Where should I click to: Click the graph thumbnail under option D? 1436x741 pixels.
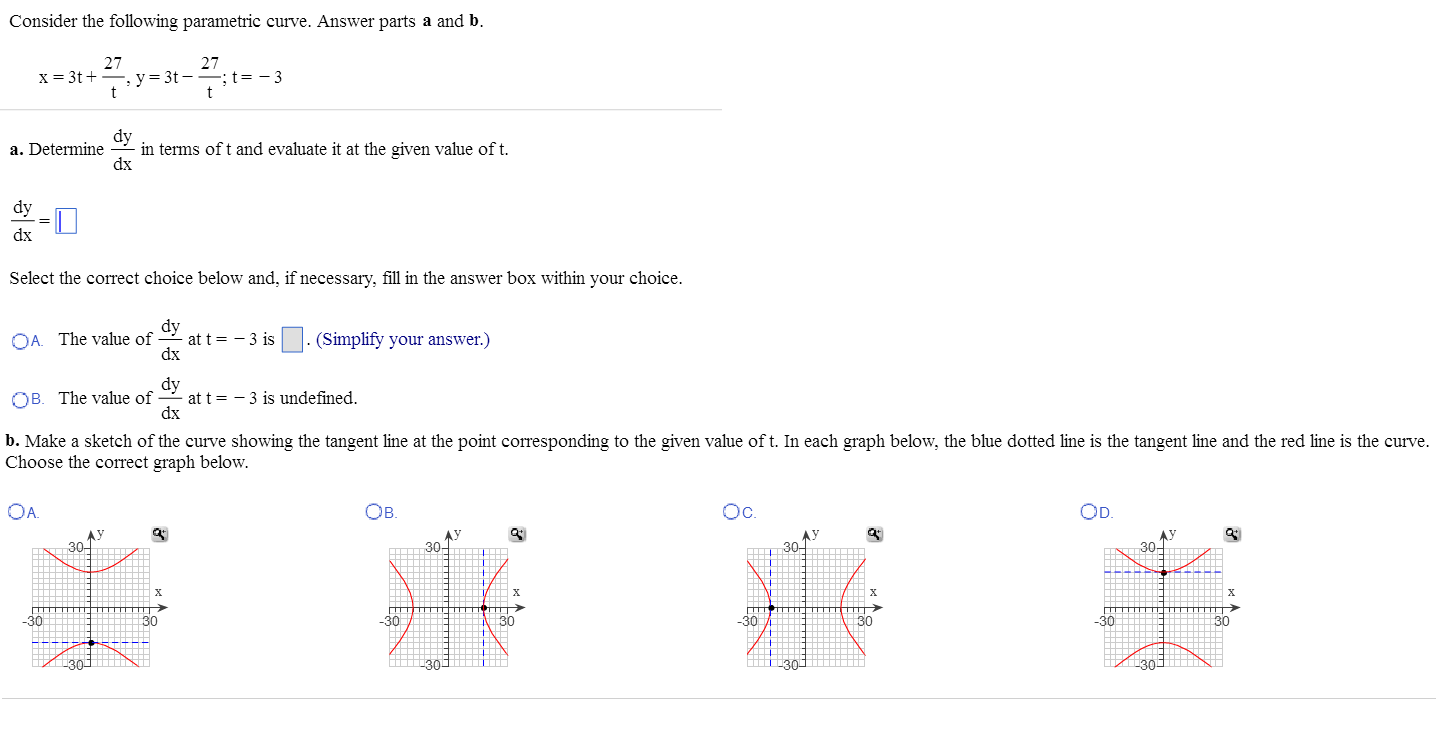1165,605
